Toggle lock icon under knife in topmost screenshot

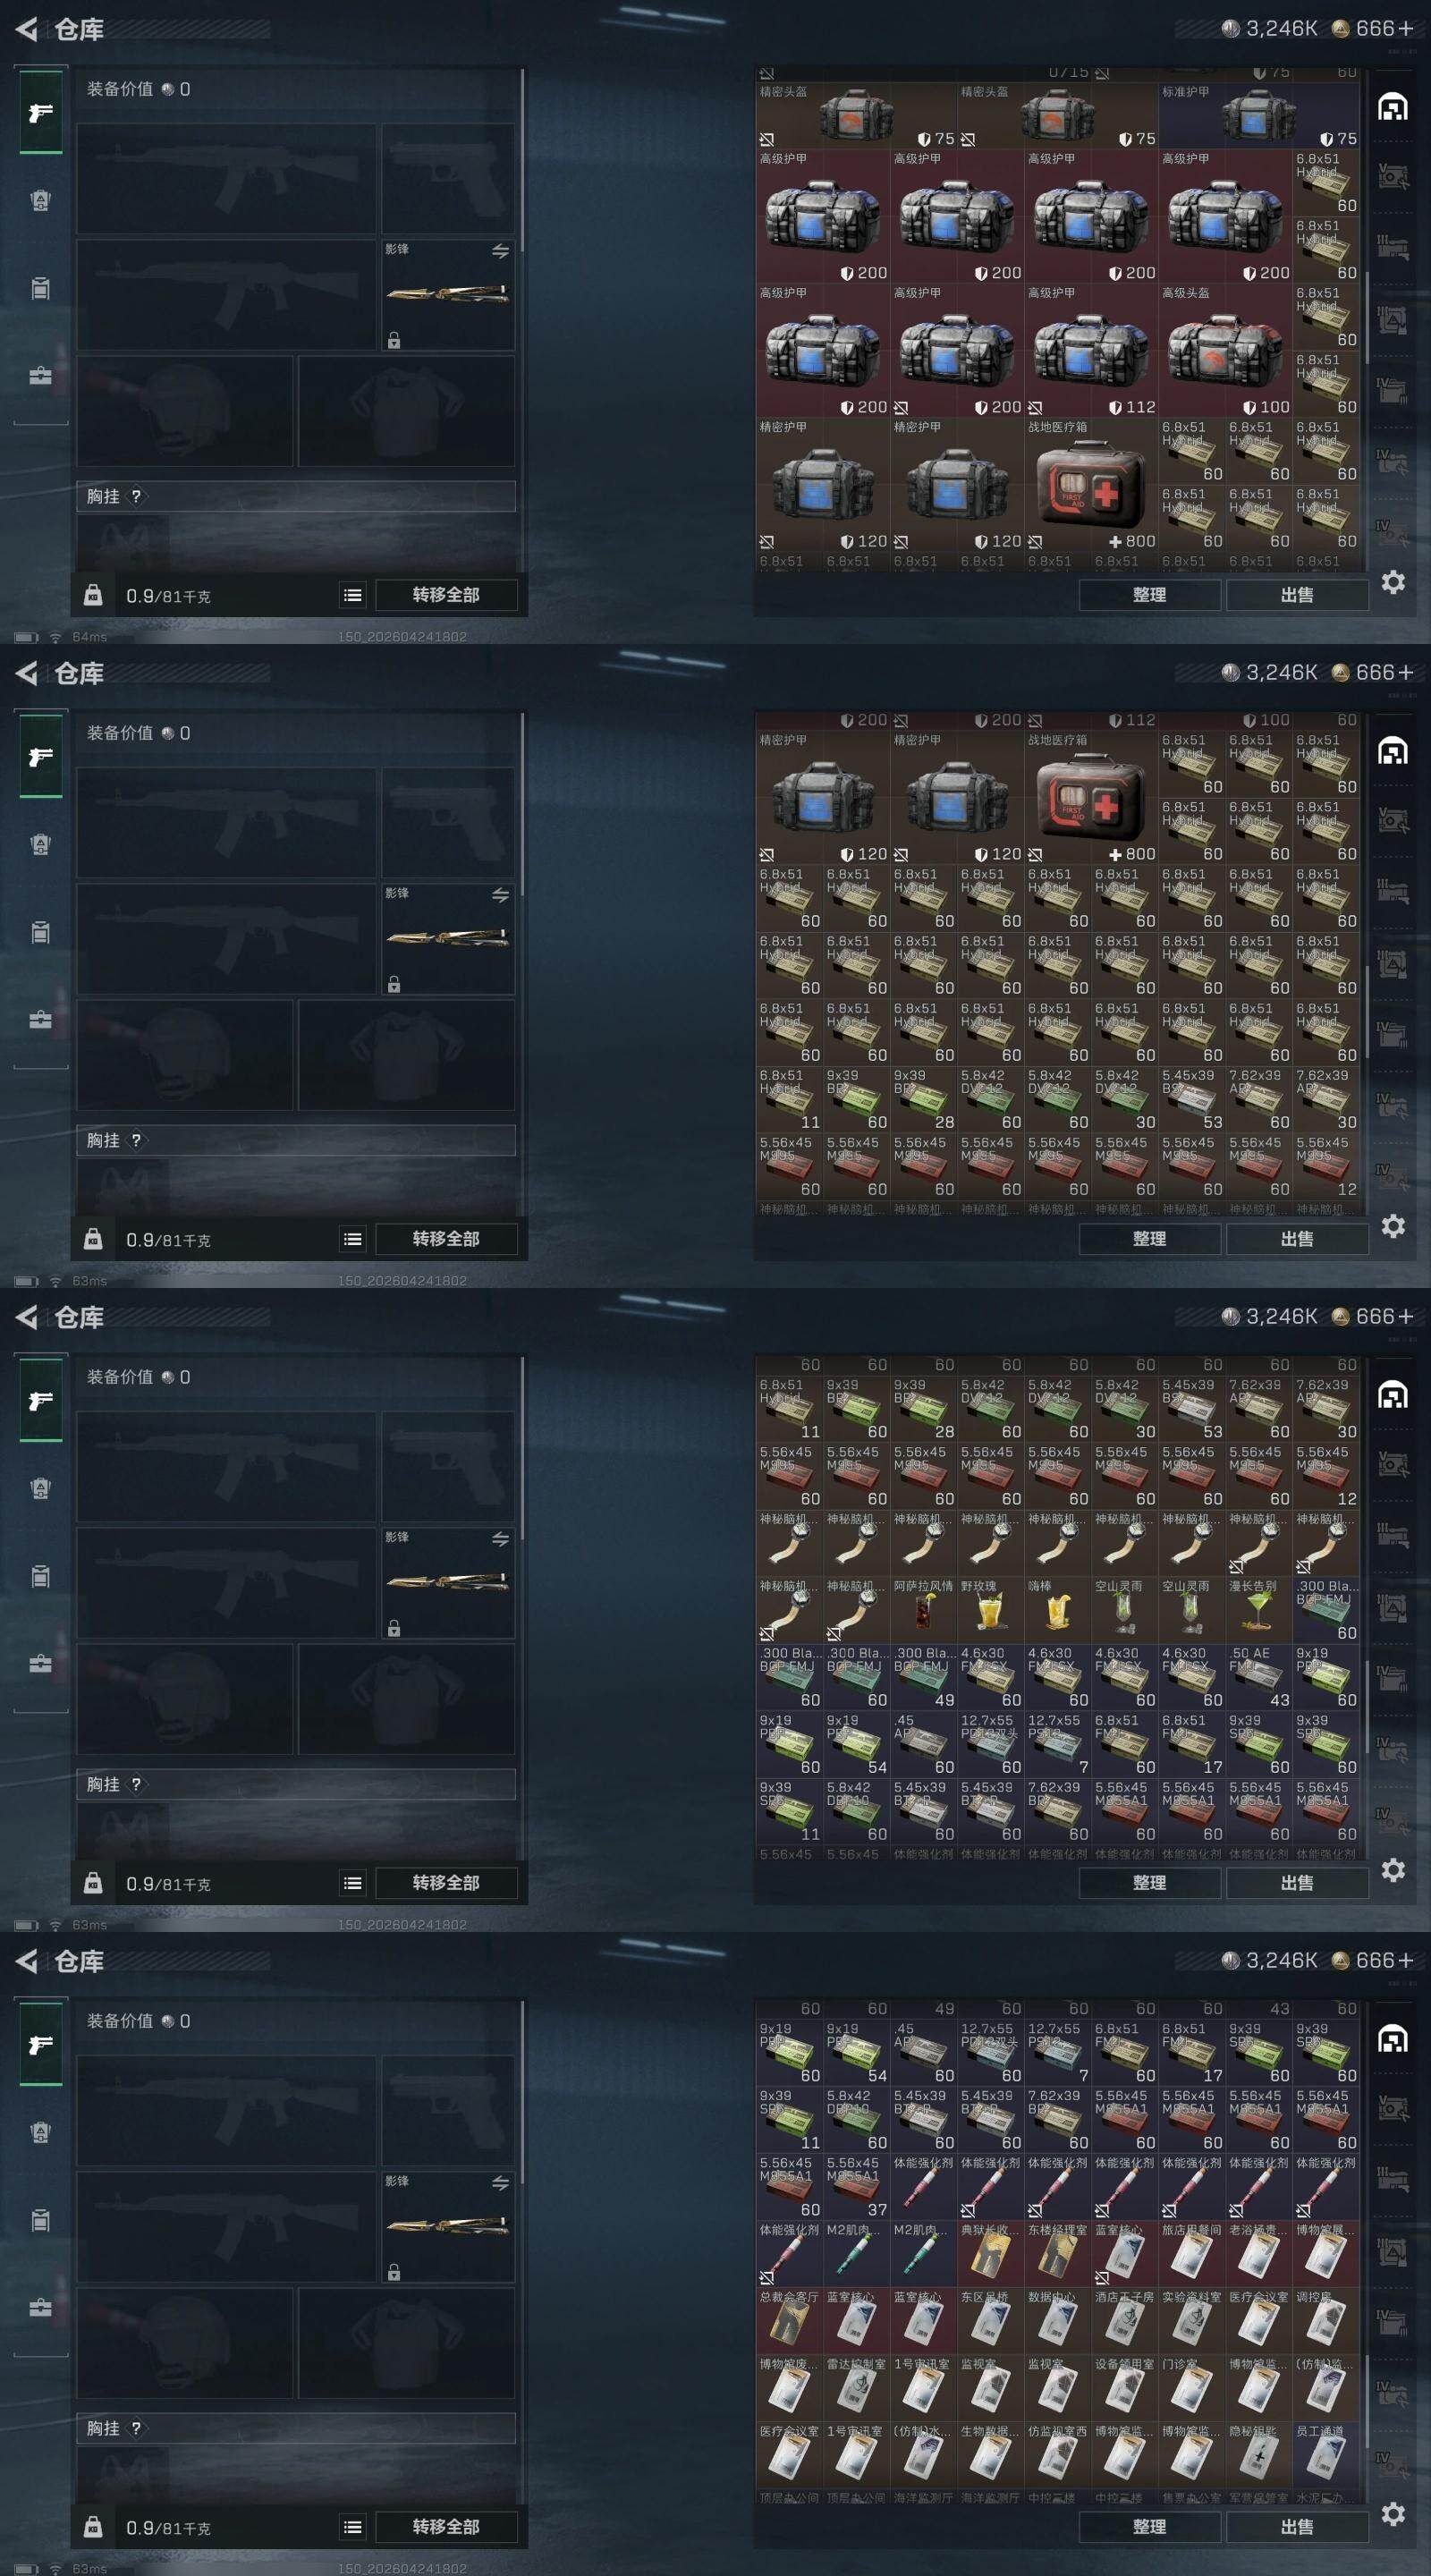394,341
